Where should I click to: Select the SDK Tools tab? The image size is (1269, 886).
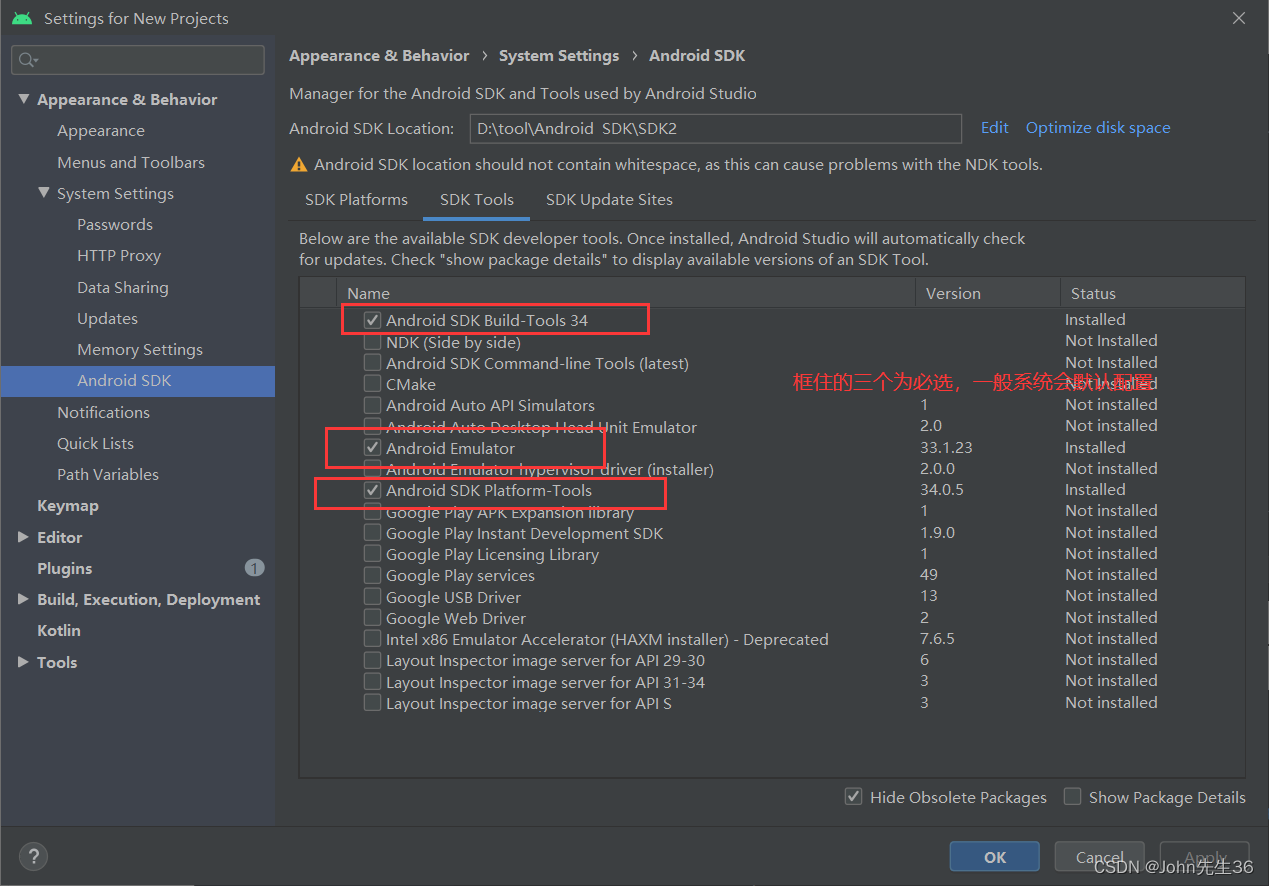[477, 200]
